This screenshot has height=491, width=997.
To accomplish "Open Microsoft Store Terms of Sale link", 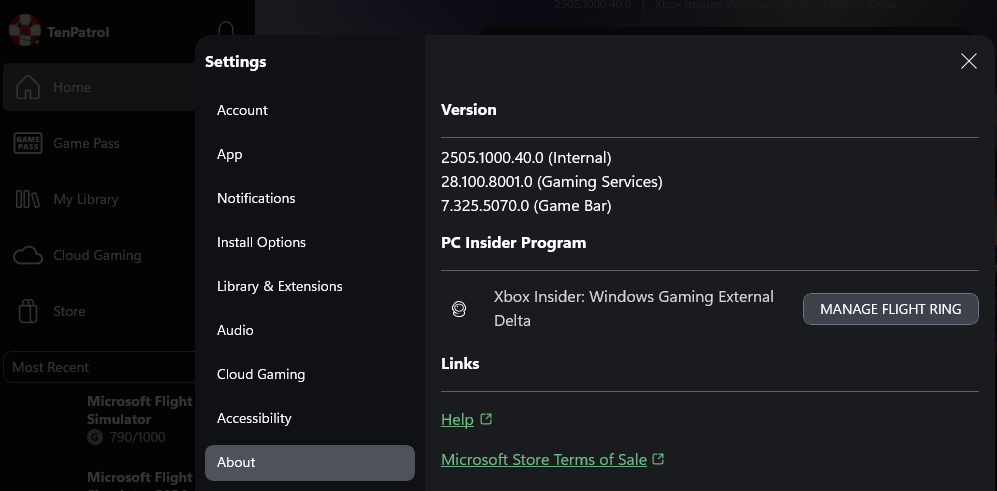I will click(543, 460).
